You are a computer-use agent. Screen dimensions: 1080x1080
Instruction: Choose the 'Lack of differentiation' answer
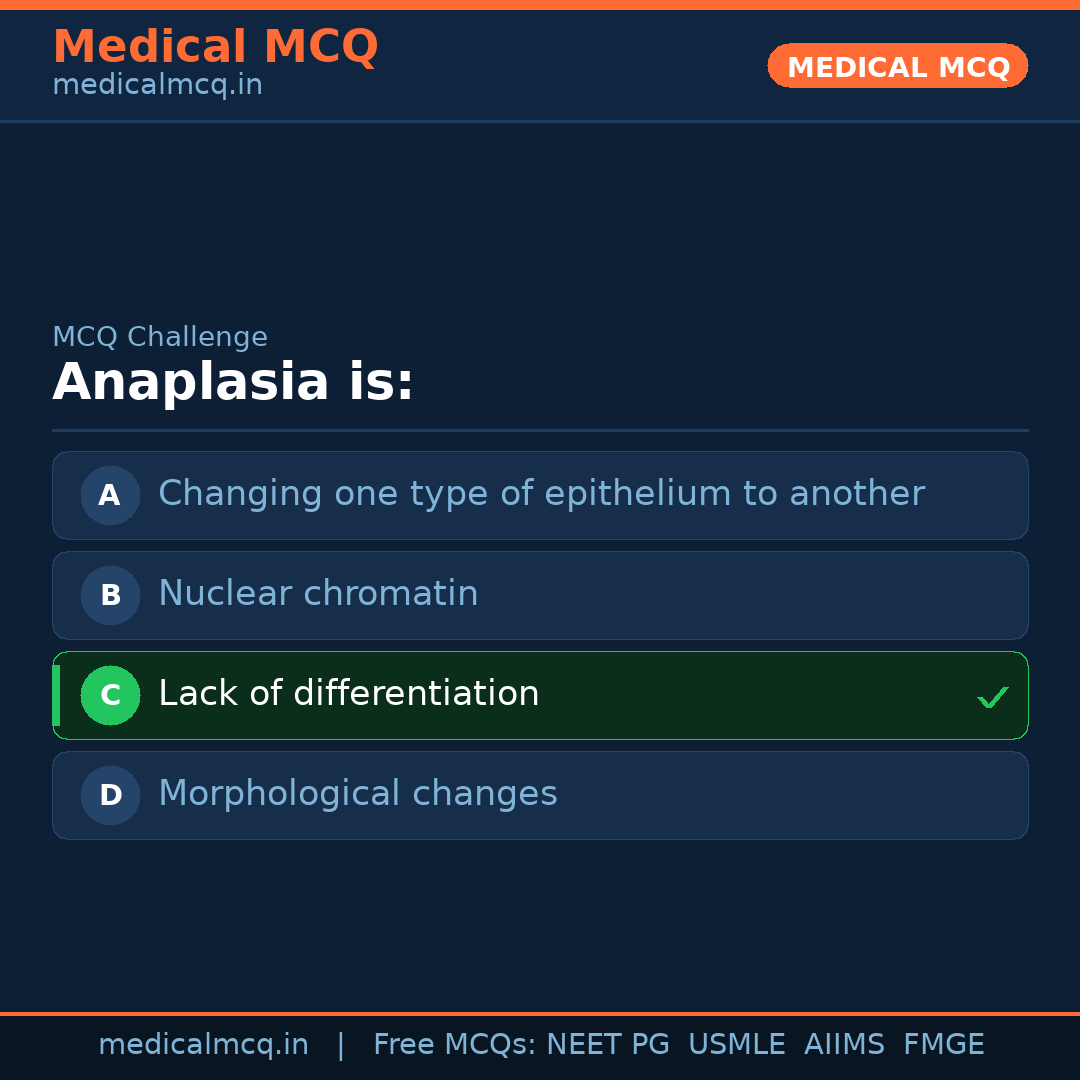(x=349, y=694)
